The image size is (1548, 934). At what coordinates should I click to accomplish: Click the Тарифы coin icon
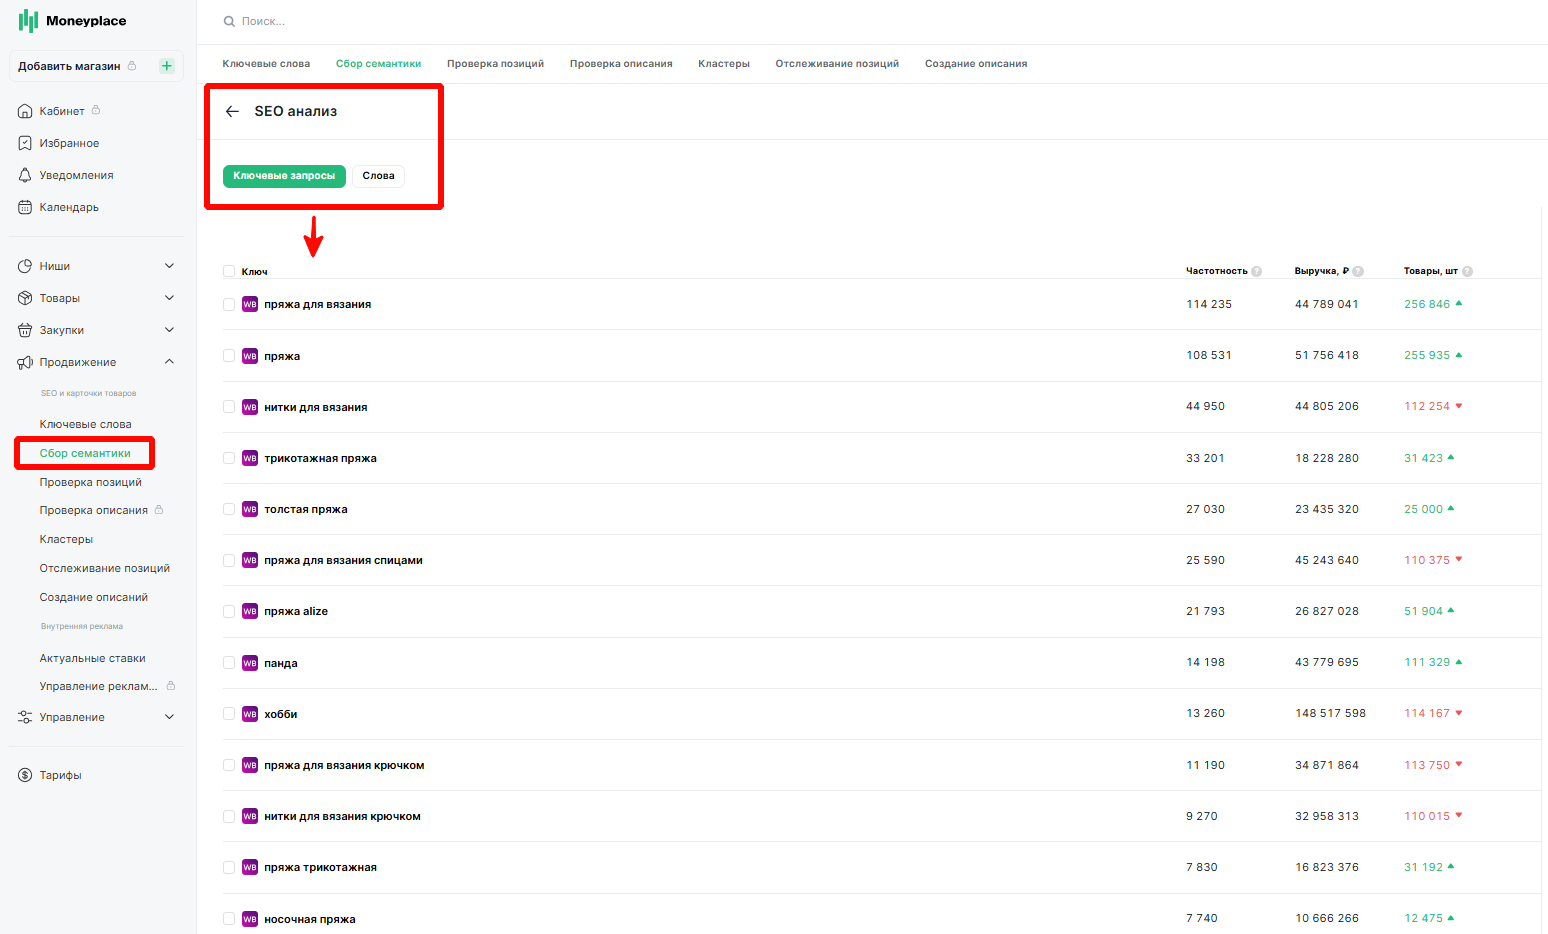tap(25, 775)
